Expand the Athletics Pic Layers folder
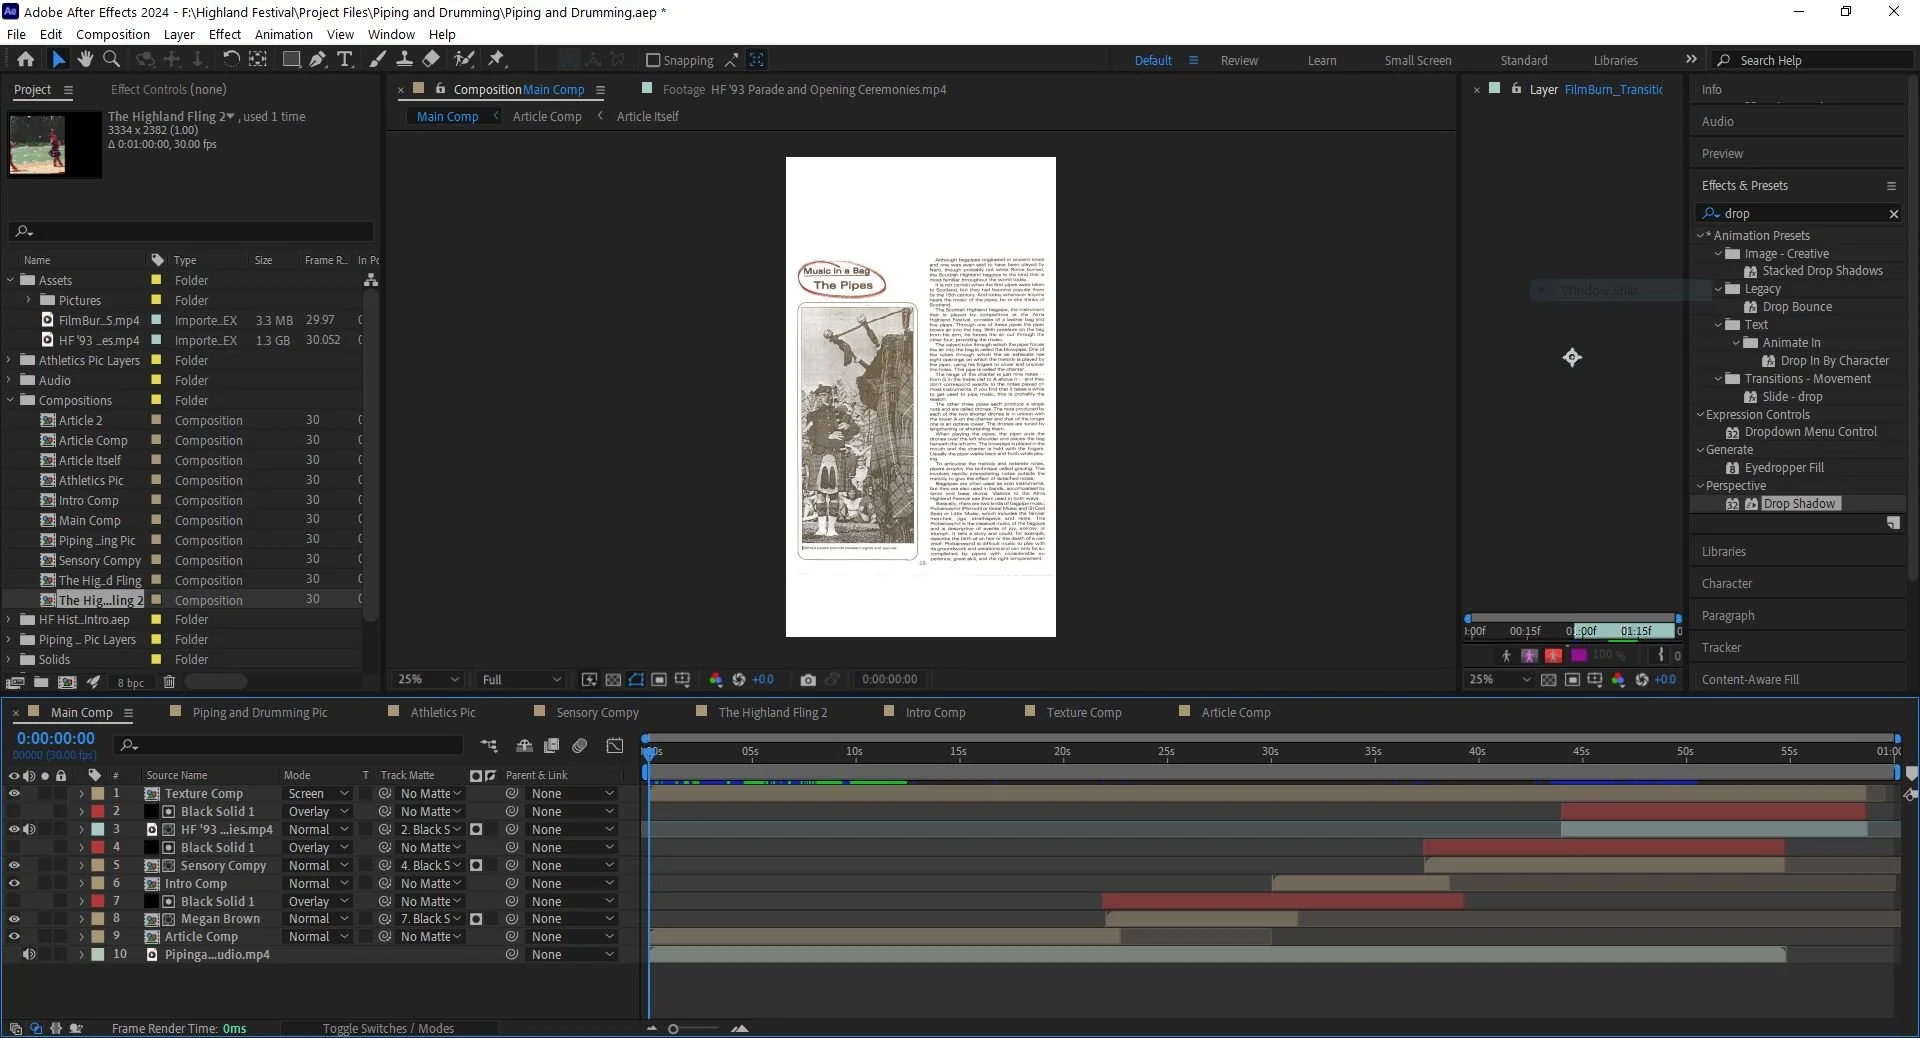Viewport: 1920px width, 1038px height. pyautogui.click(x=10, y=361)
